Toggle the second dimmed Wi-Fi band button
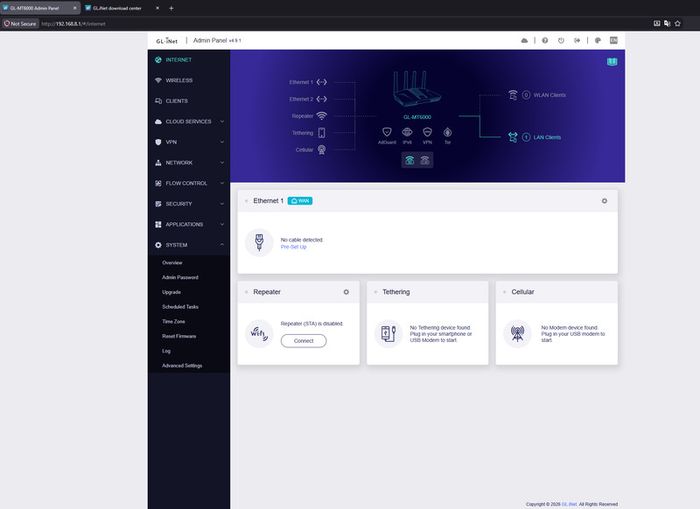 point(425,160)
